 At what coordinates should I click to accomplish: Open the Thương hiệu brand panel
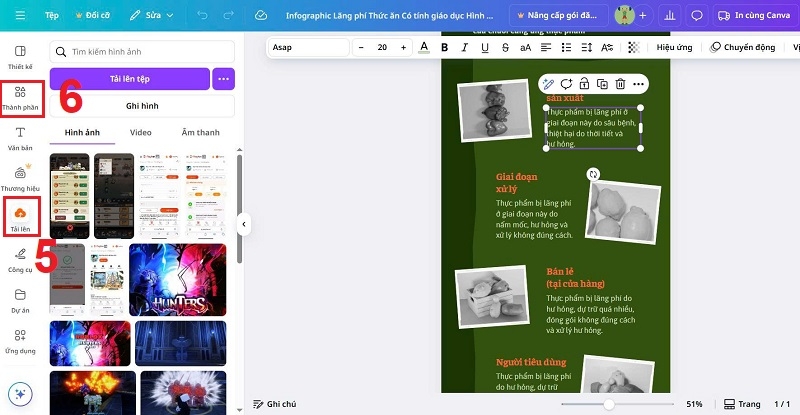(x=20, y=179)
